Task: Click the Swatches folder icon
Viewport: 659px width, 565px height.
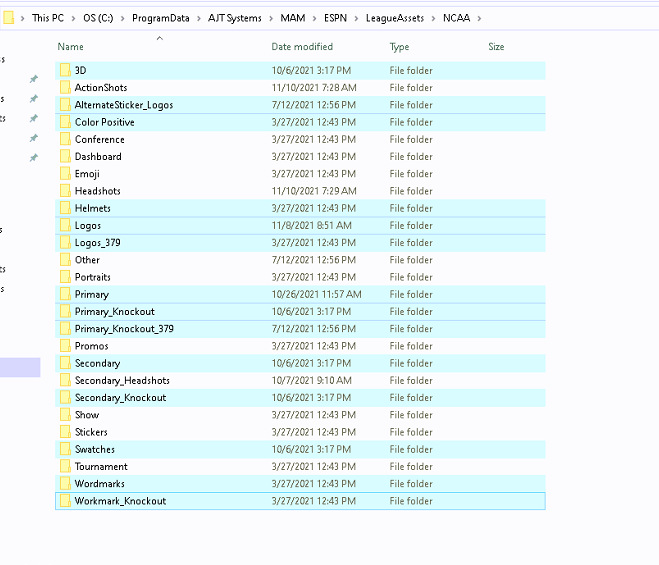Action: [65, 449]
